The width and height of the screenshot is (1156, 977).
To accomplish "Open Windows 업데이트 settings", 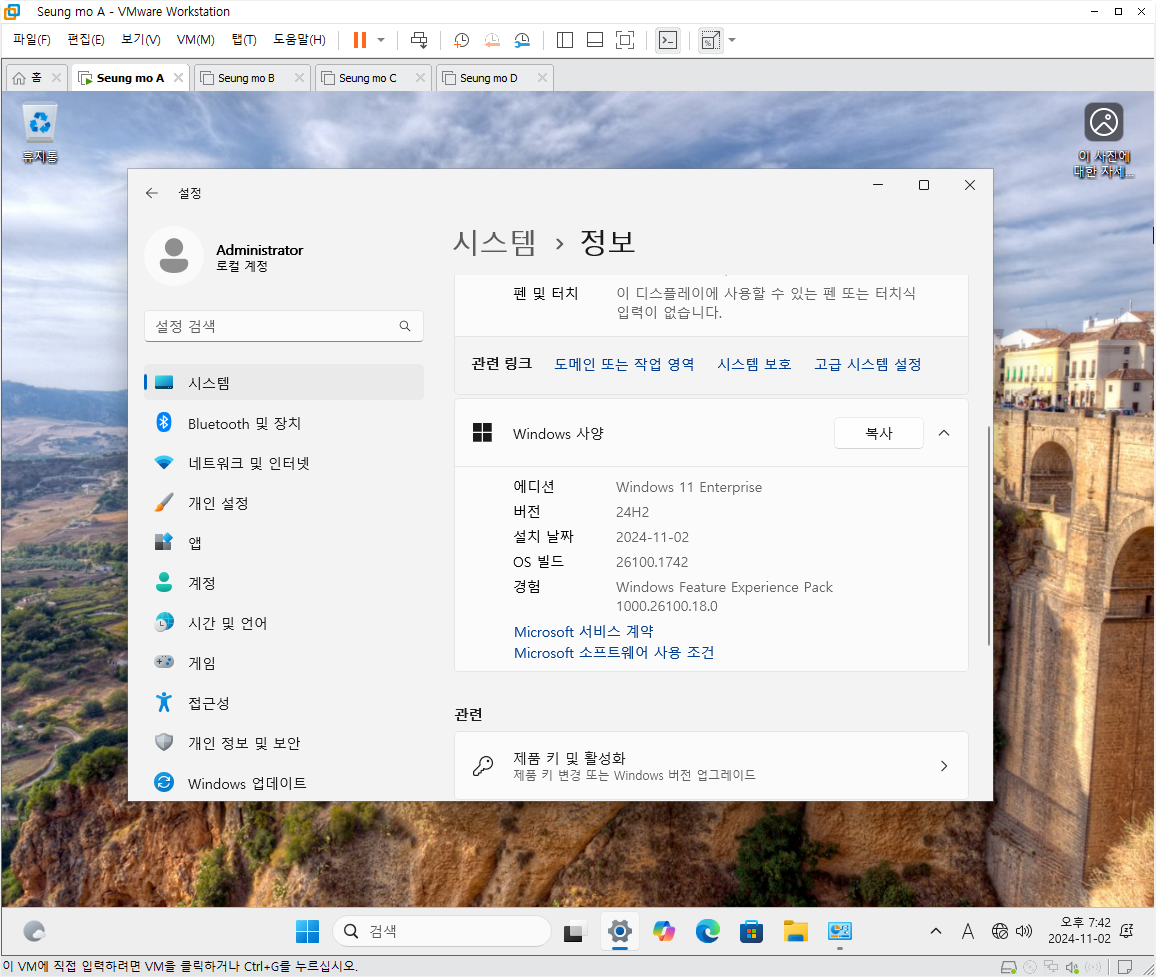I will click(284, 783).
